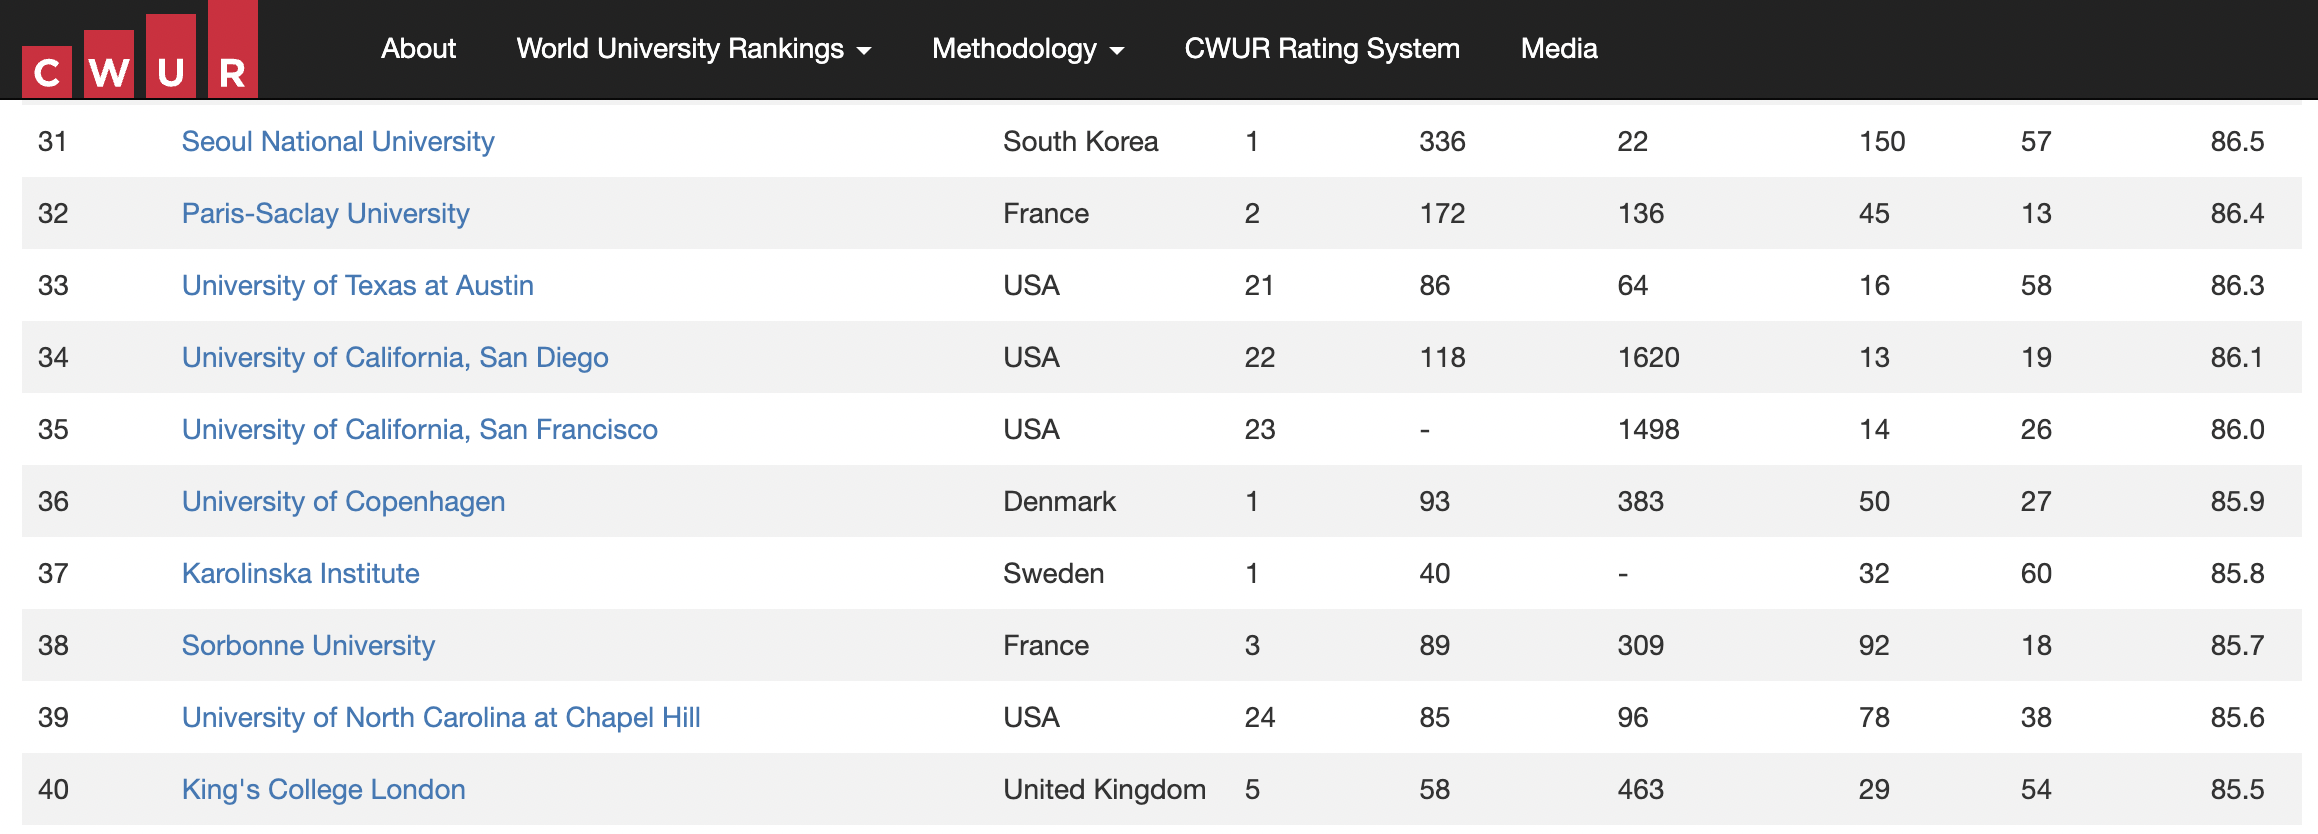Open University of North Carolina at Chapel Hill
Viewport: 2318px width, 834px height.
click(x=441, y=717)
